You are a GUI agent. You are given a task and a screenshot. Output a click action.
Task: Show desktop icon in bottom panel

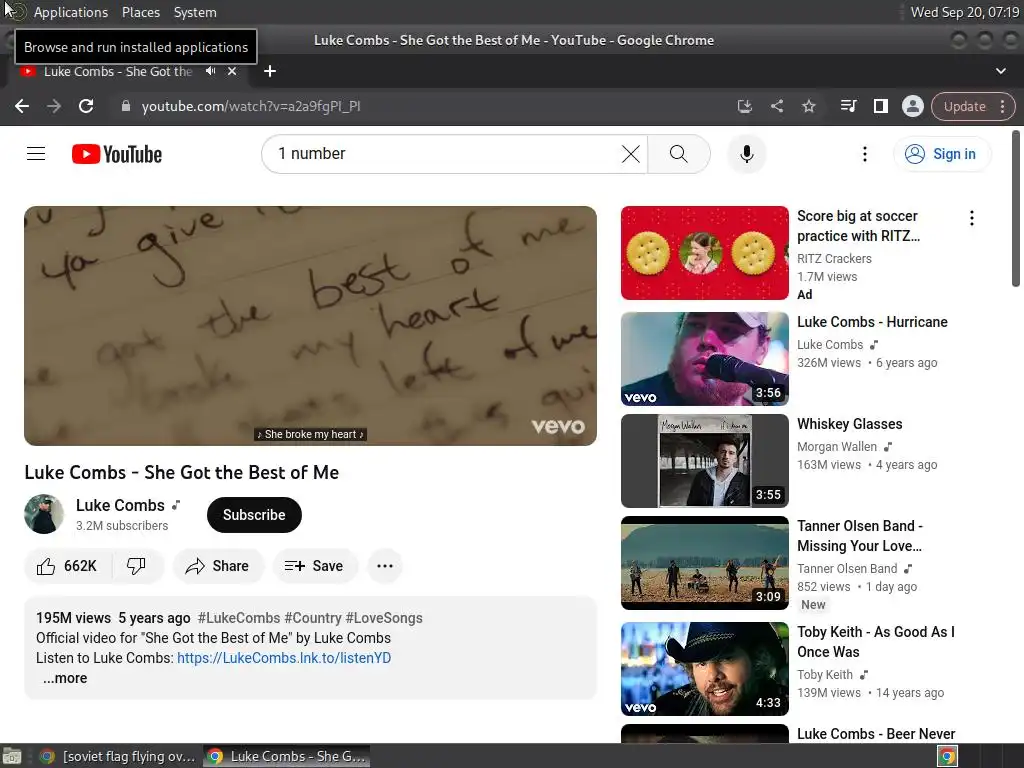[x=12, y=756]
